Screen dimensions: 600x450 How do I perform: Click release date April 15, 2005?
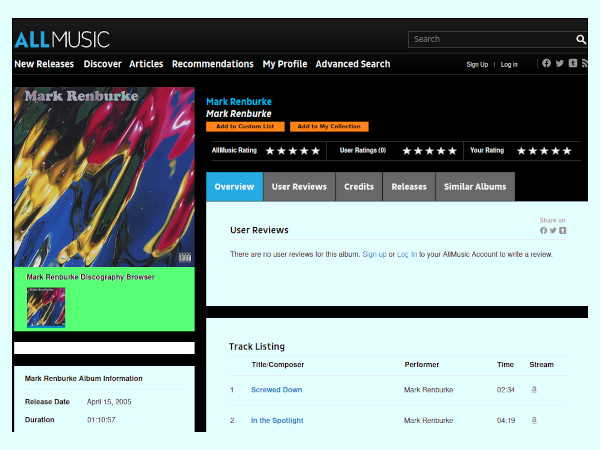[109, 402]
